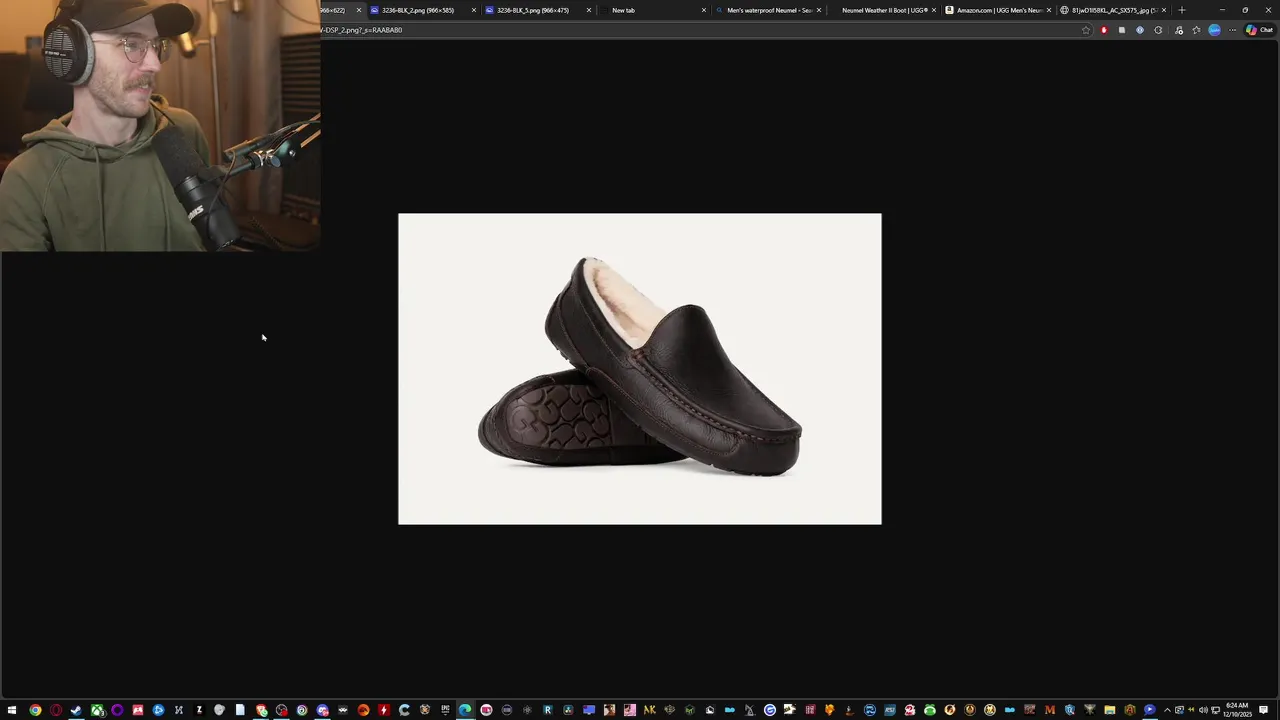The width and height of the screenshot is (1280, 720).
Task: Close the New tab tab
Action: 704,10
